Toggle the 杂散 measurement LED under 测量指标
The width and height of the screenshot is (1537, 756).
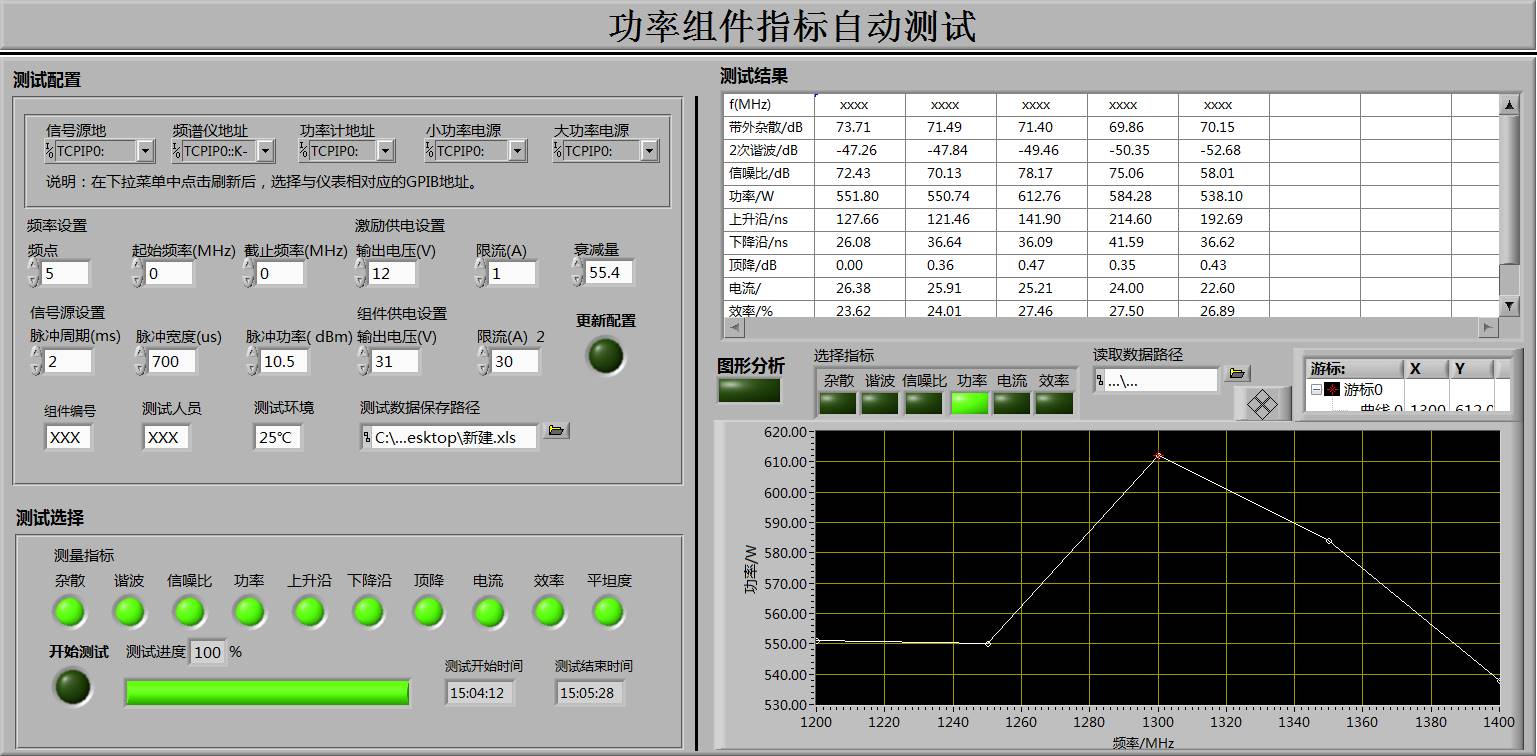point(69,611)
